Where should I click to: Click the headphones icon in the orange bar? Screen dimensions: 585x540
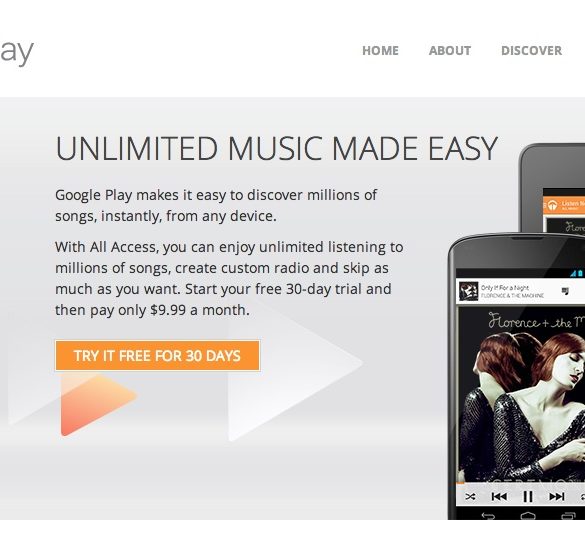(553, 205)
